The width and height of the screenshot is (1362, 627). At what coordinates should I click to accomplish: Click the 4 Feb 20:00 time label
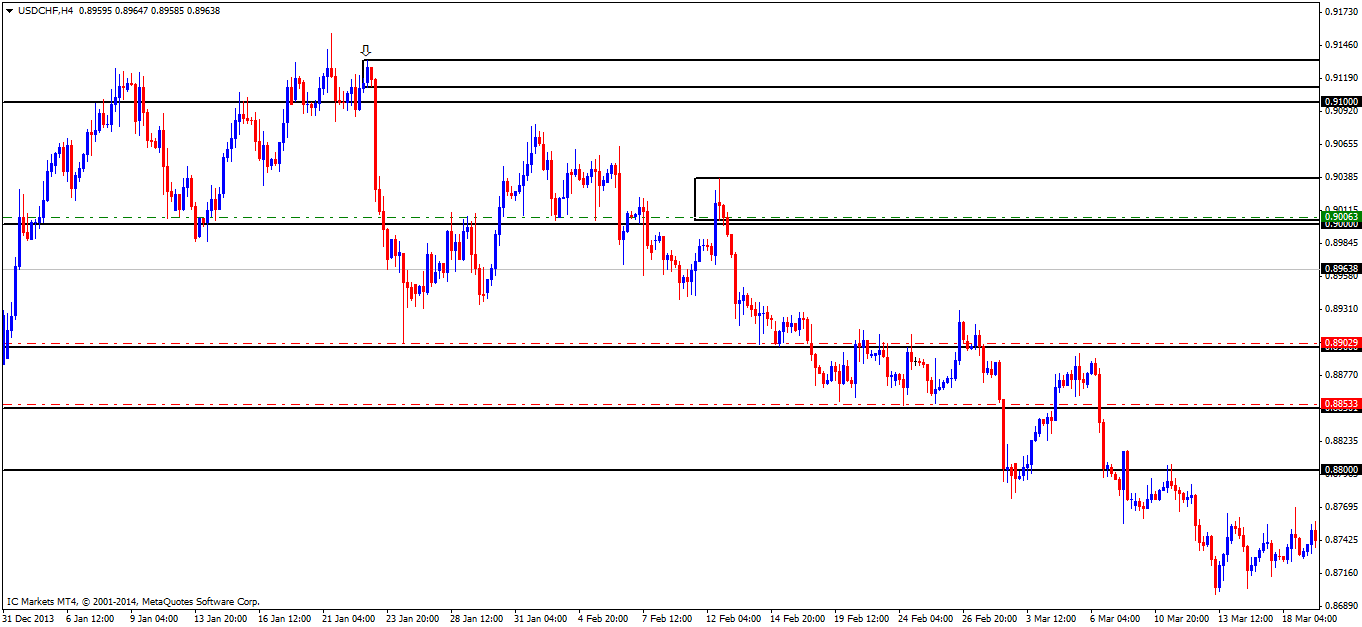(604, 618)
